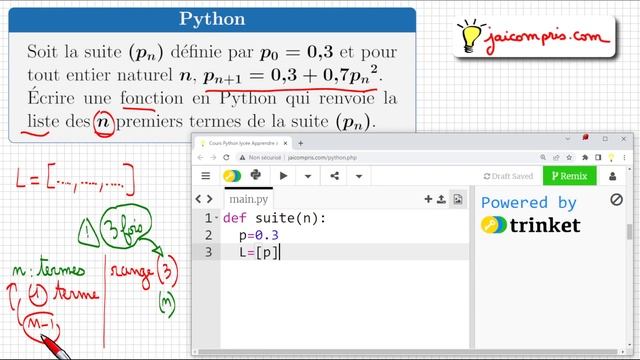The image size is (640, 360).
Task: Open the browser three-dot menu
Action: tap(624, 157)
